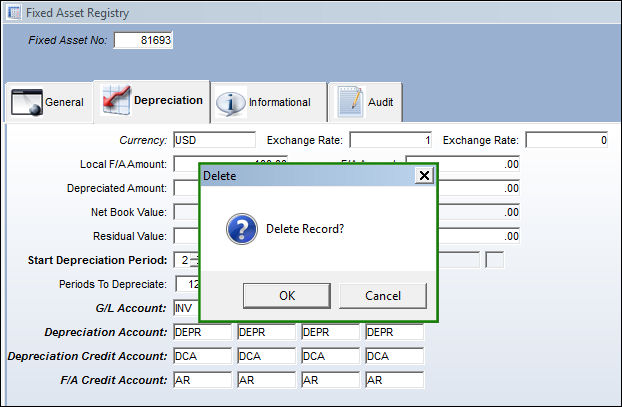The height and width of the screenshot is (407, 622).
Task: Click the fourth Depreciation Credit Account DCA field
Action: 395,356
